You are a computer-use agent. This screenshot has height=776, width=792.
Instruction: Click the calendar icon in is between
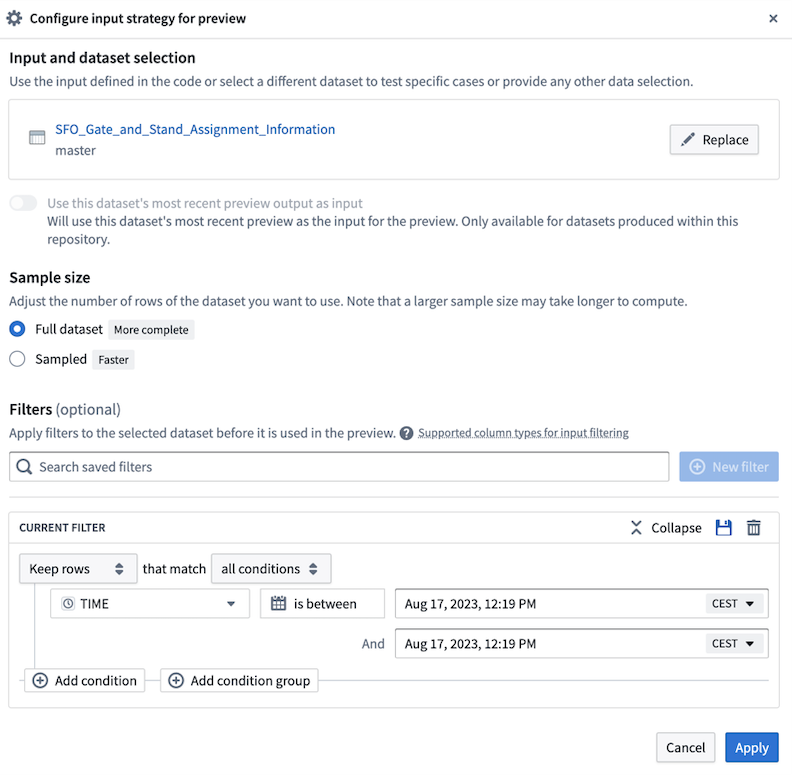(x=278, y=604)
